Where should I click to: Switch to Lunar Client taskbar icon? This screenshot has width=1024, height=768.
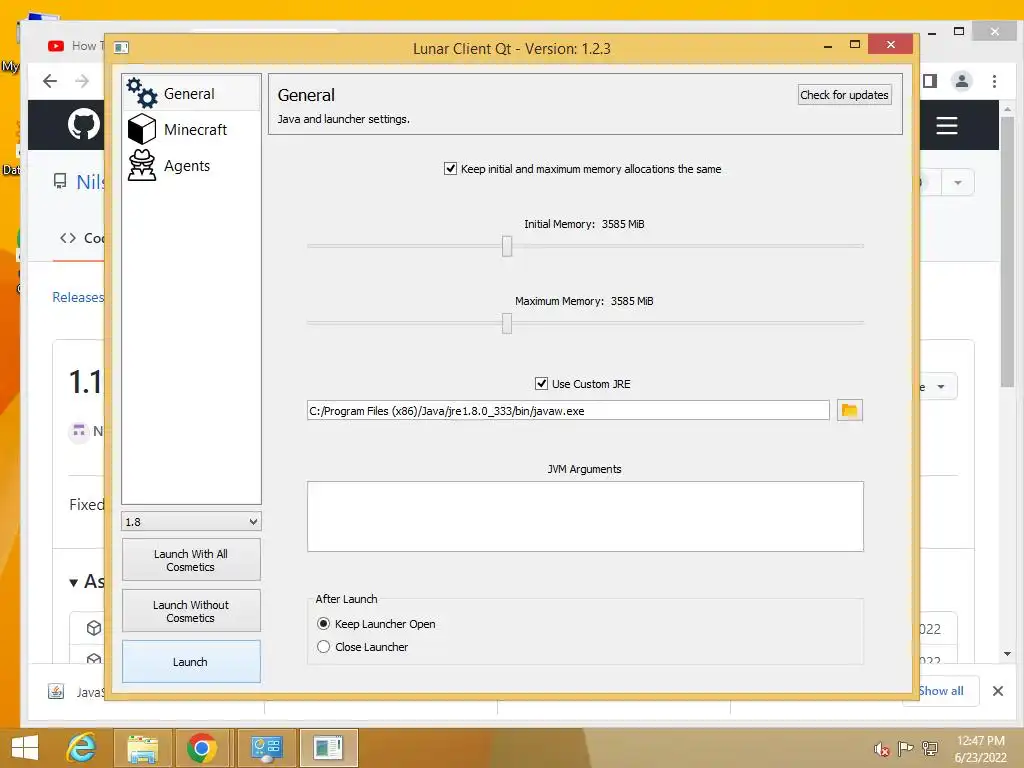coord(328,748)
